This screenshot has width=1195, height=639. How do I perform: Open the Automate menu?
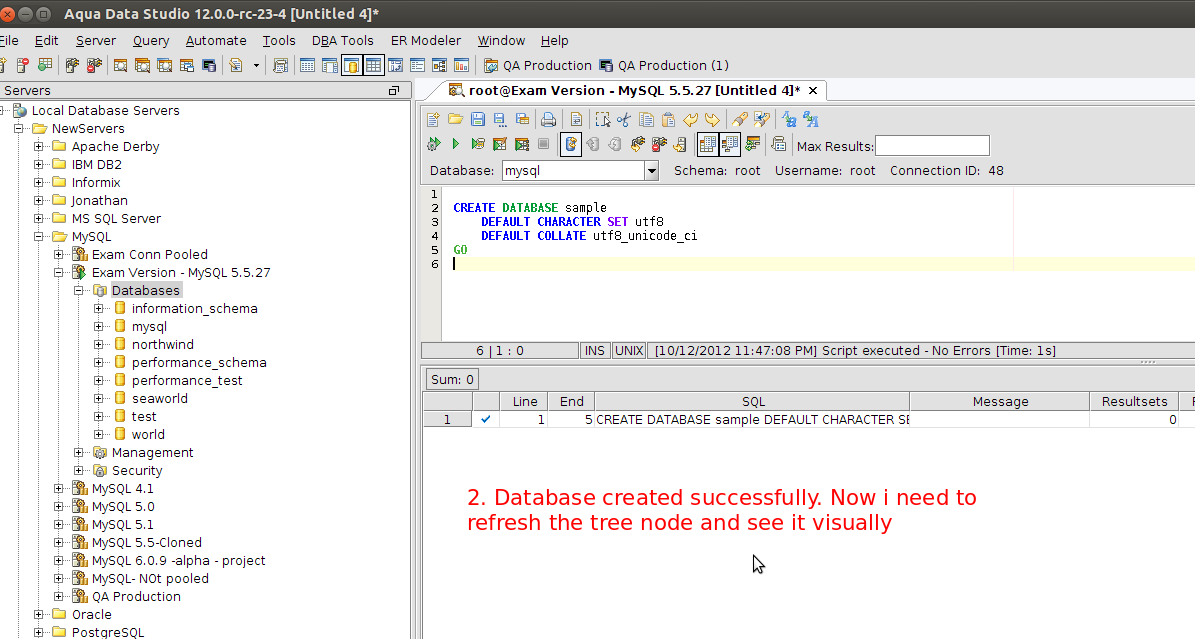coord(216,41)
